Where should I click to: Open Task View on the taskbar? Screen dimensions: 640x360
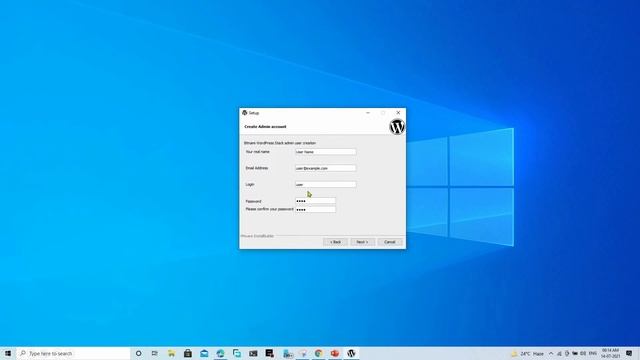(155, 353)
